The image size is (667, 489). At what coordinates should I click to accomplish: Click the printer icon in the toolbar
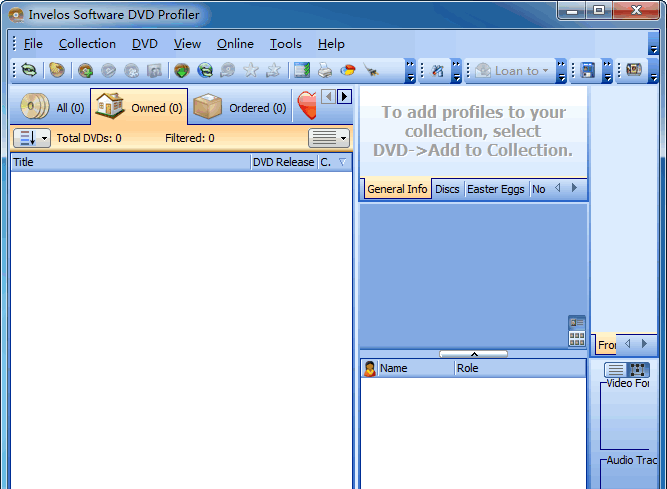(x=325, y=71)
